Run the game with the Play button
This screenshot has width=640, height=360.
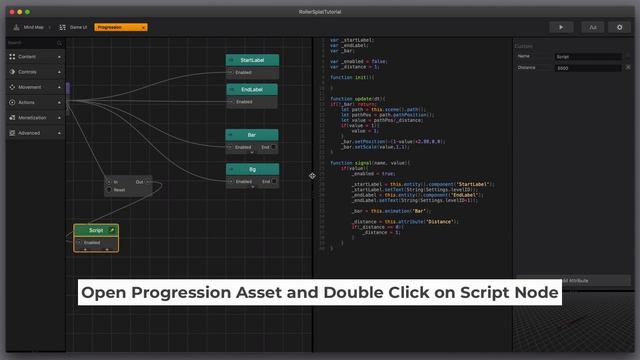pyautogui.click(x=561, y=27)
